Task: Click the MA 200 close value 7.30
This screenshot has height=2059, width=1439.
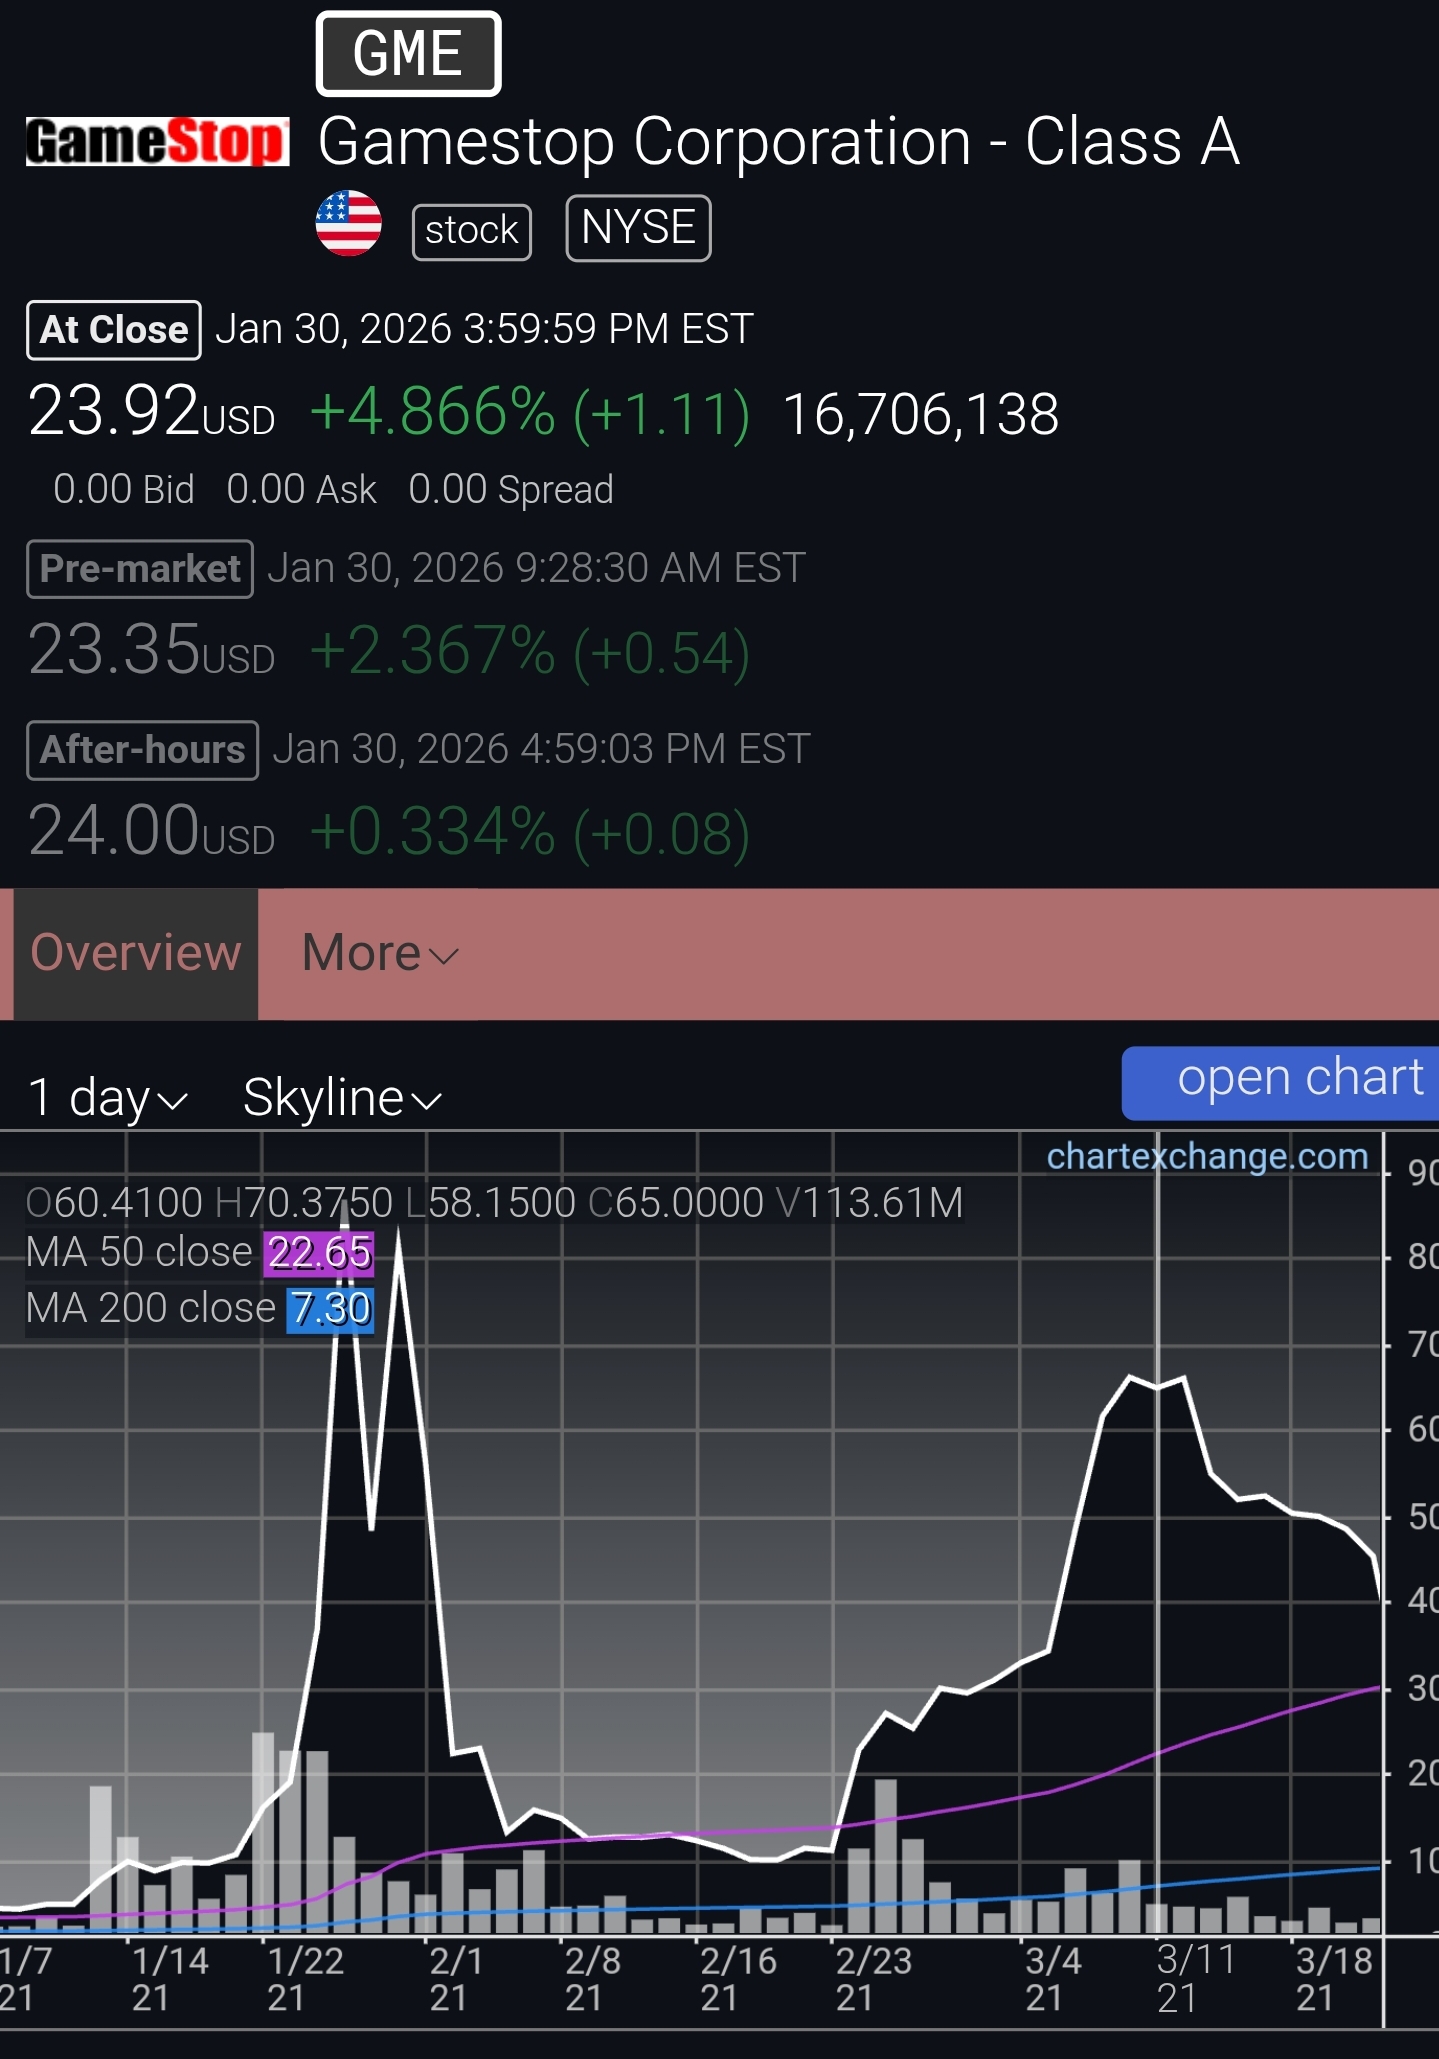Action: 330,1310
